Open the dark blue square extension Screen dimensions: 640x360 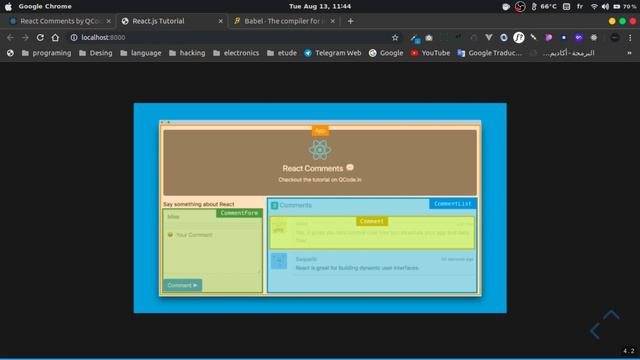[x=564, y=38]
